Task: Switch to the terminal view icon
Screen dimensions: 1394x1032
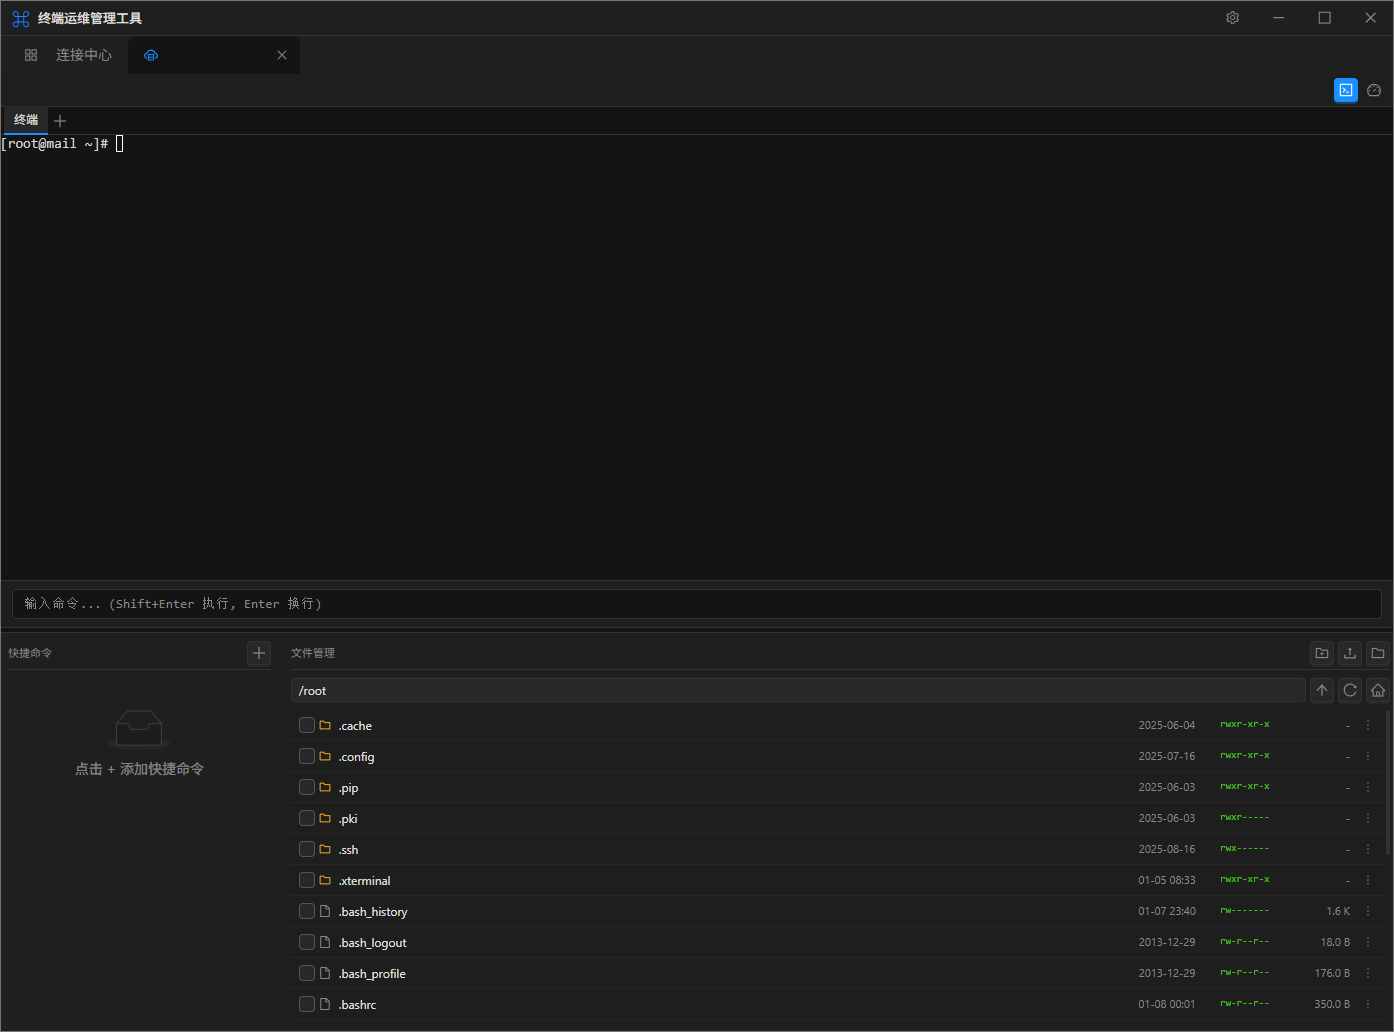Action: (x=1346, y=90)
